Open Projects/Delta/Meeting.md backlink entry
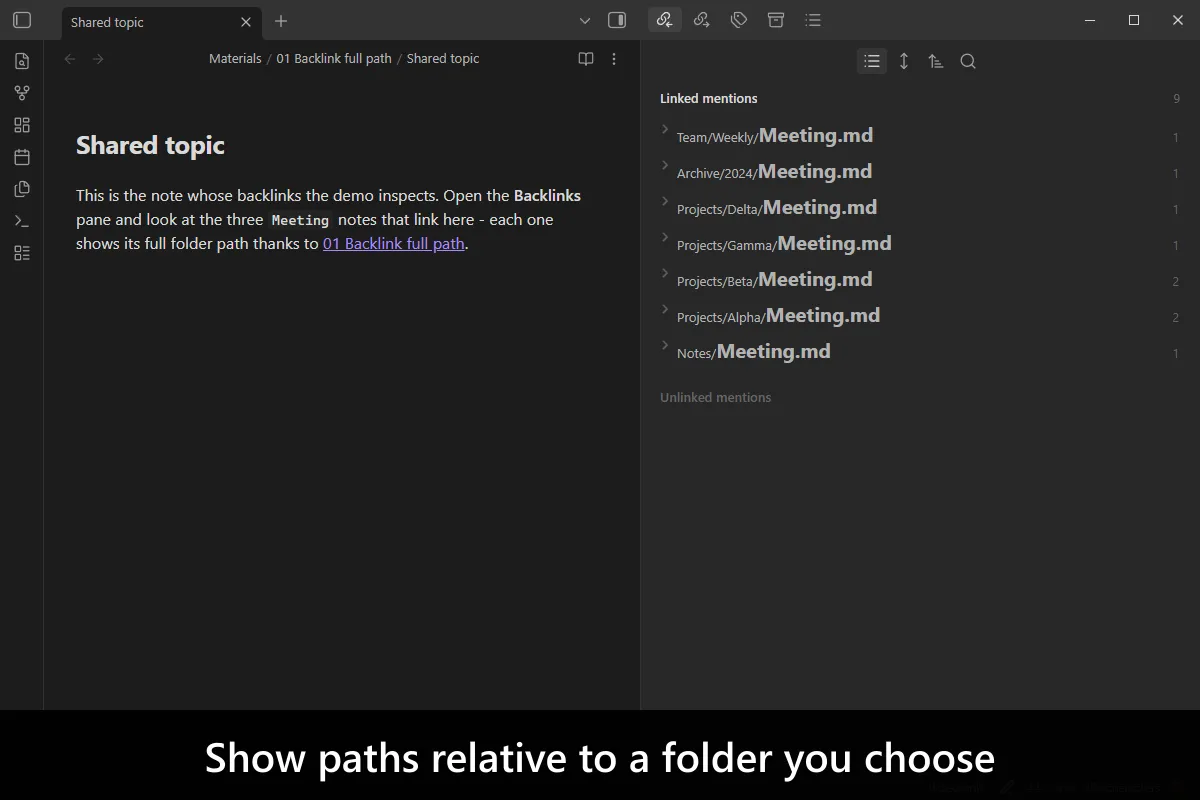 (x=777, y=208)
